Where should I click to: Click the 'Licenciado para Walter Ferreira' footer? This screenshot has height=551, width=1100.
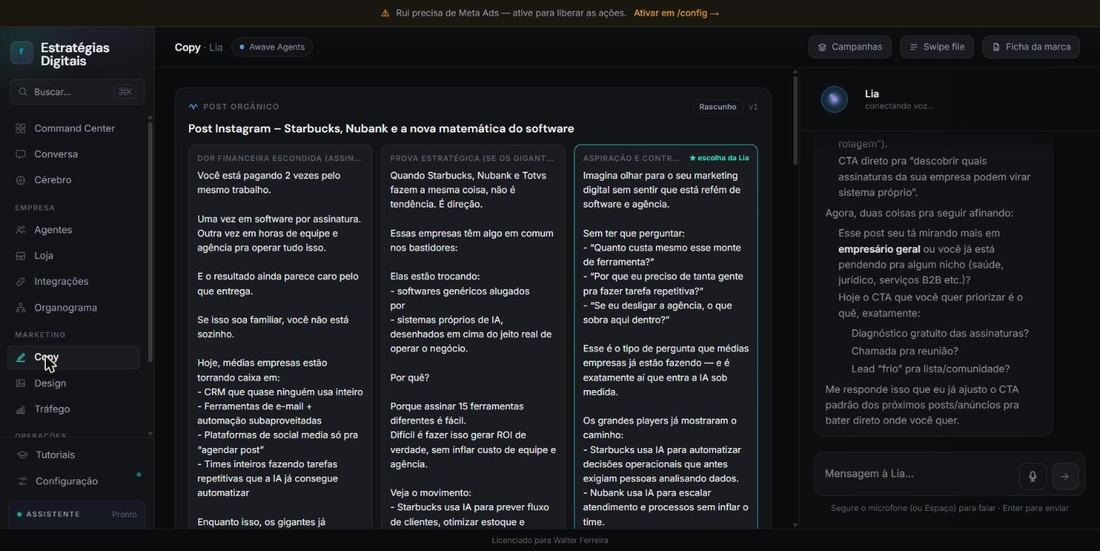[550, 540]
